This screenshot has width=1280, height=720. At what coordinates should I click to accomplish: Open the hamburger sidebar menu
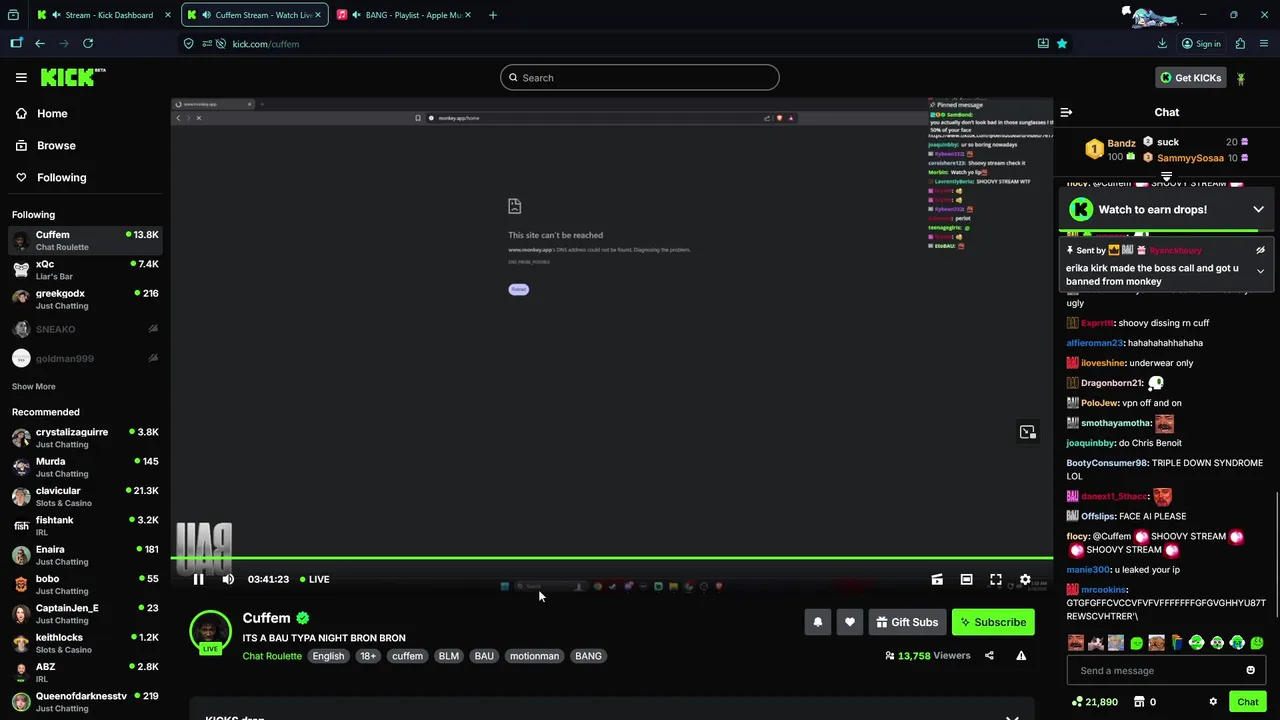click(21, 77)
